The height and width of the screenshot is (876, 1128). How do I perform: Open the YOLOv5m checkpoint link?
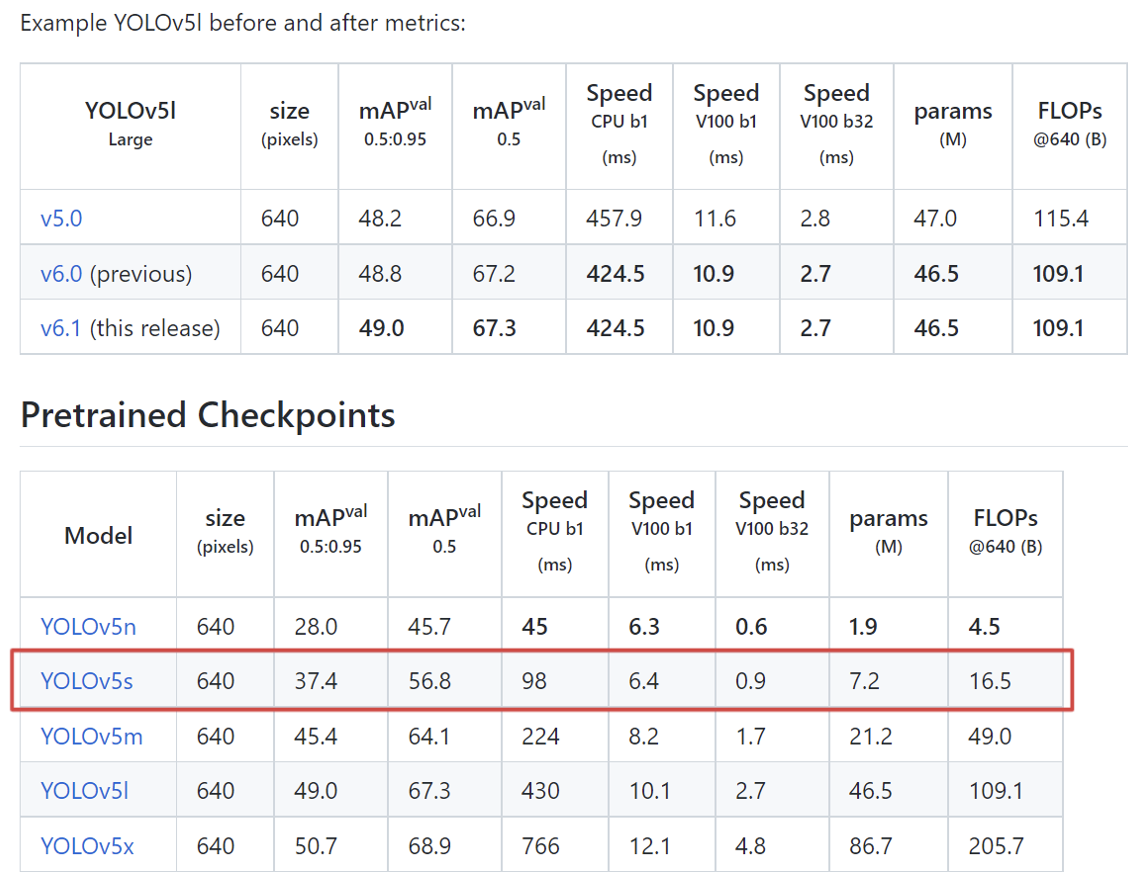[91, 737]
